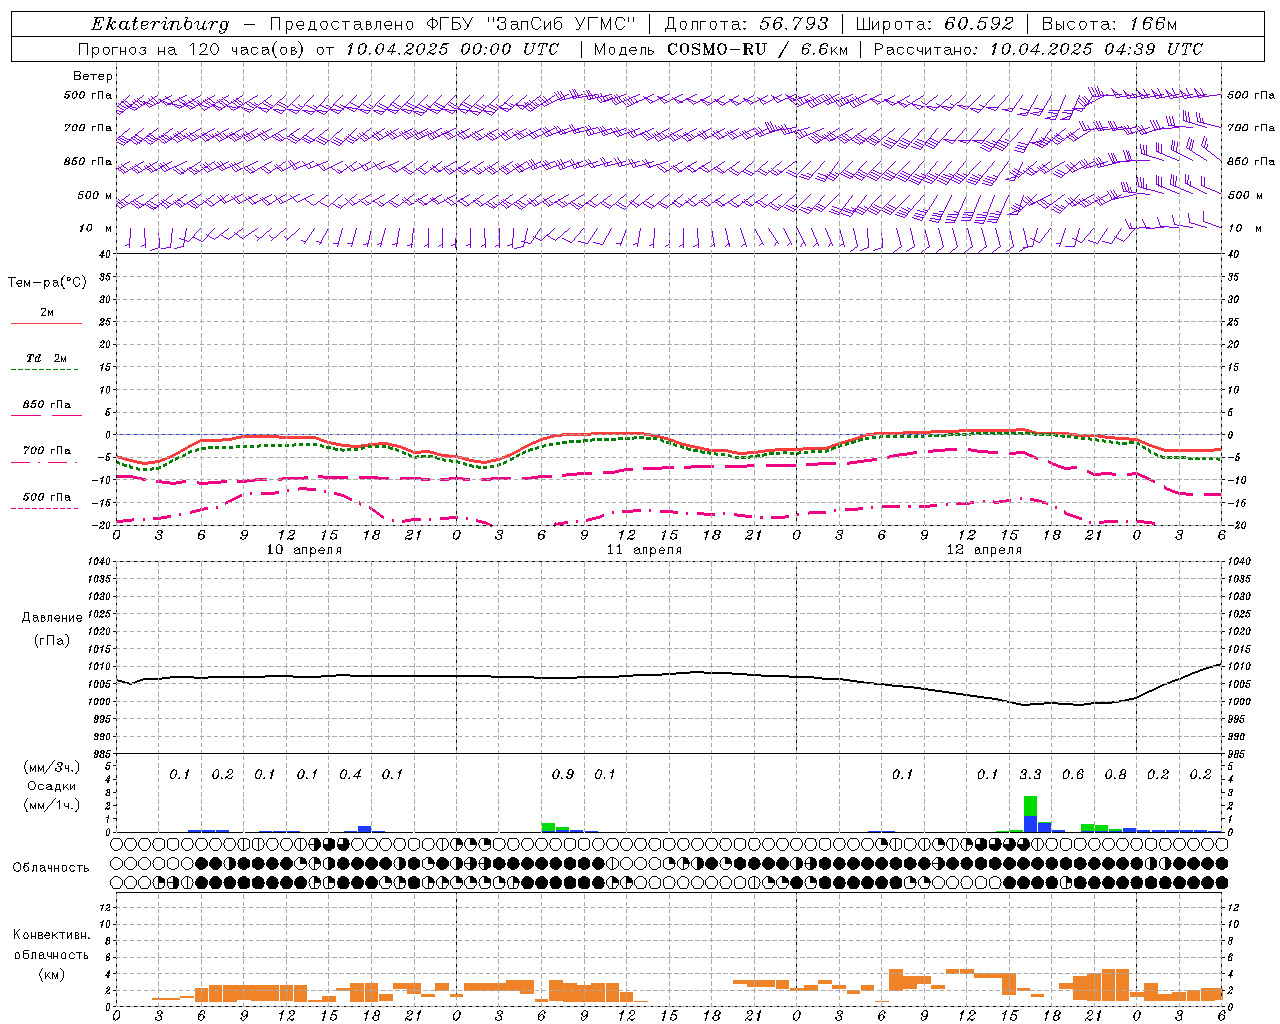The height and width of the screenshot is (1024, 1280).
Task: Click the 'Долгота: 56.793' field
Action: (746, 24)
